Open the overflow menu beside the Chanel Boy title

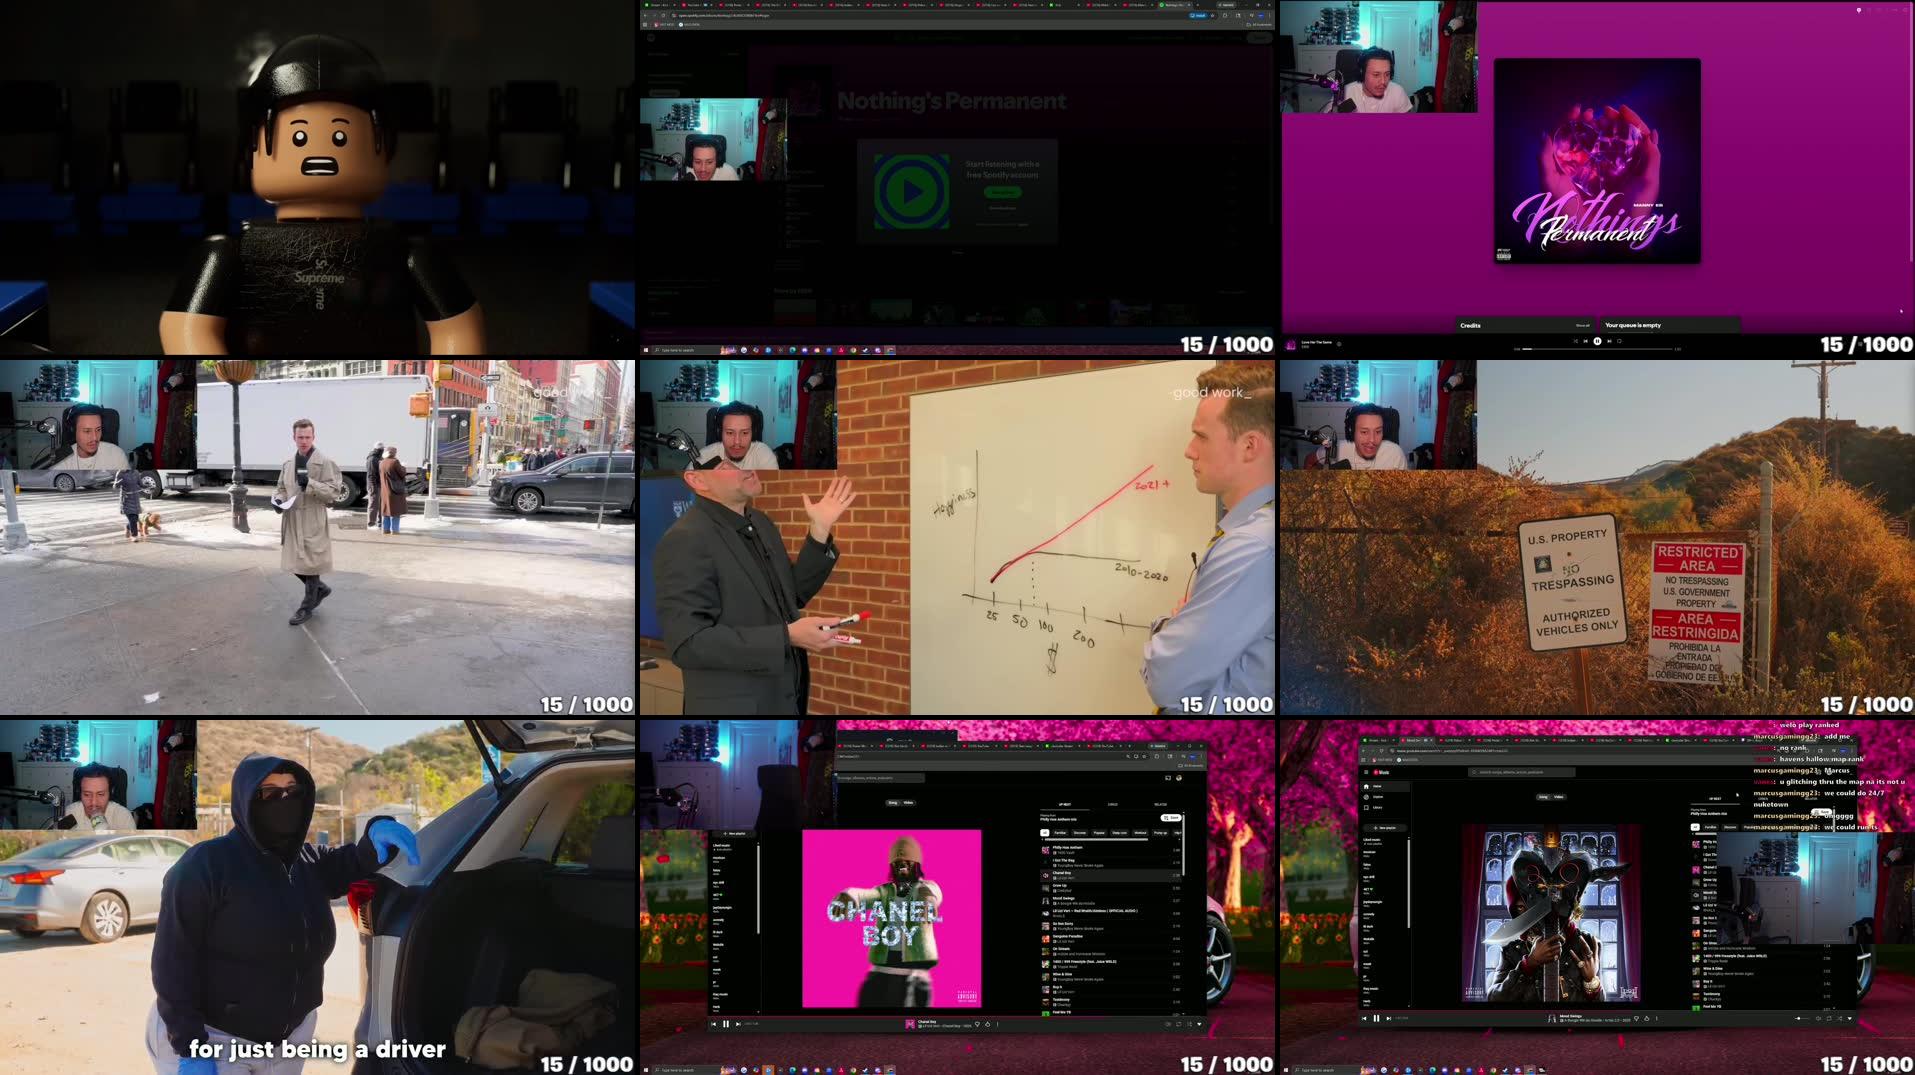pos(997,1023)
